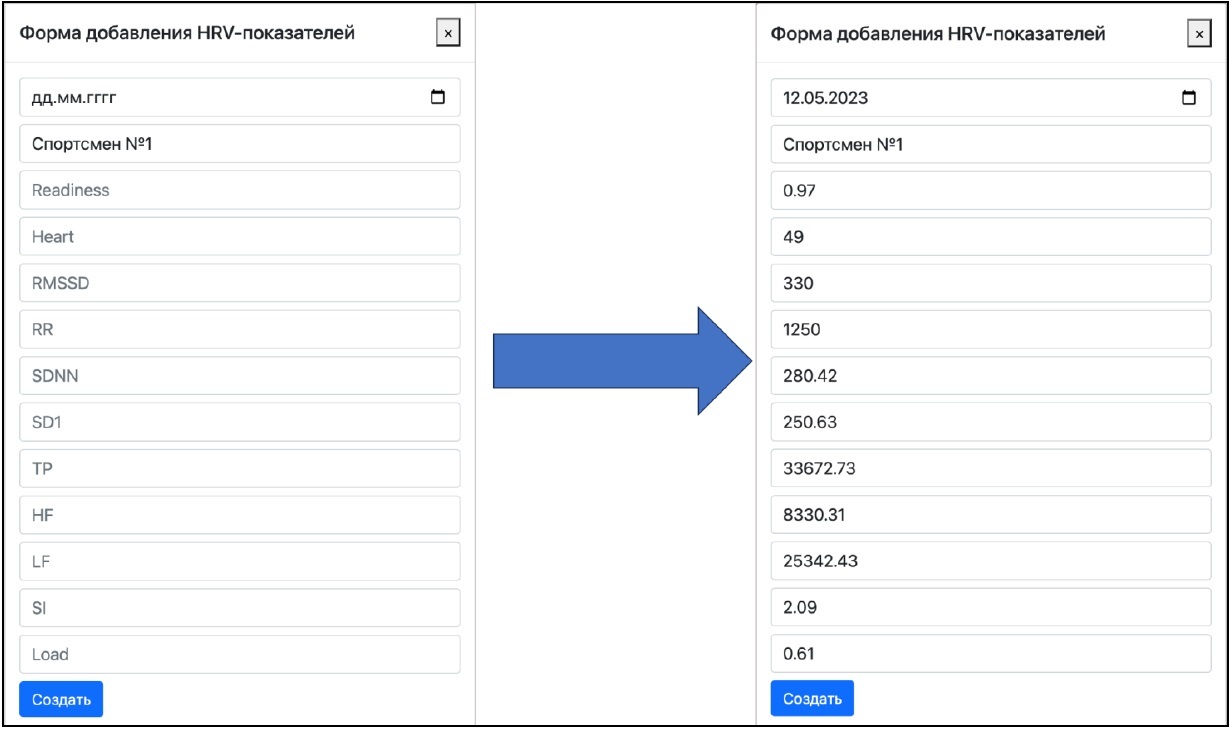
Task: Click the field containing 2.09
Action: pos(990,608)
